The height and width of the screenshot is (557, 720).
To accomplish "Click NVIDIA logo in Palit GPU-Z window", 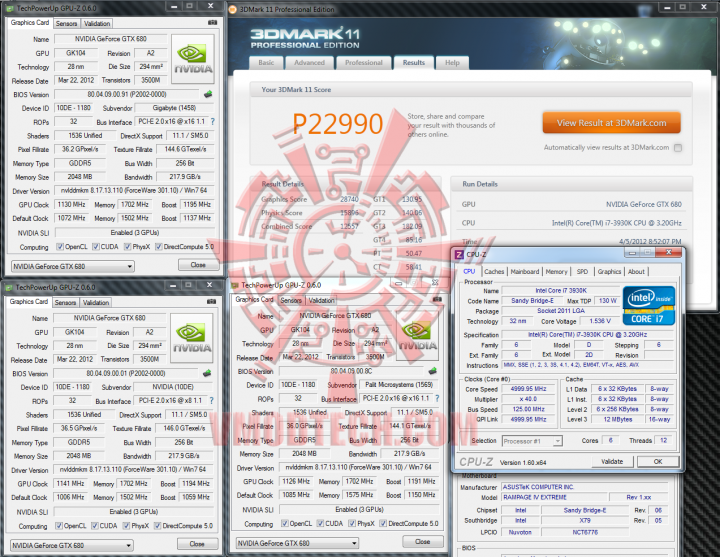I will pos(417,338).
